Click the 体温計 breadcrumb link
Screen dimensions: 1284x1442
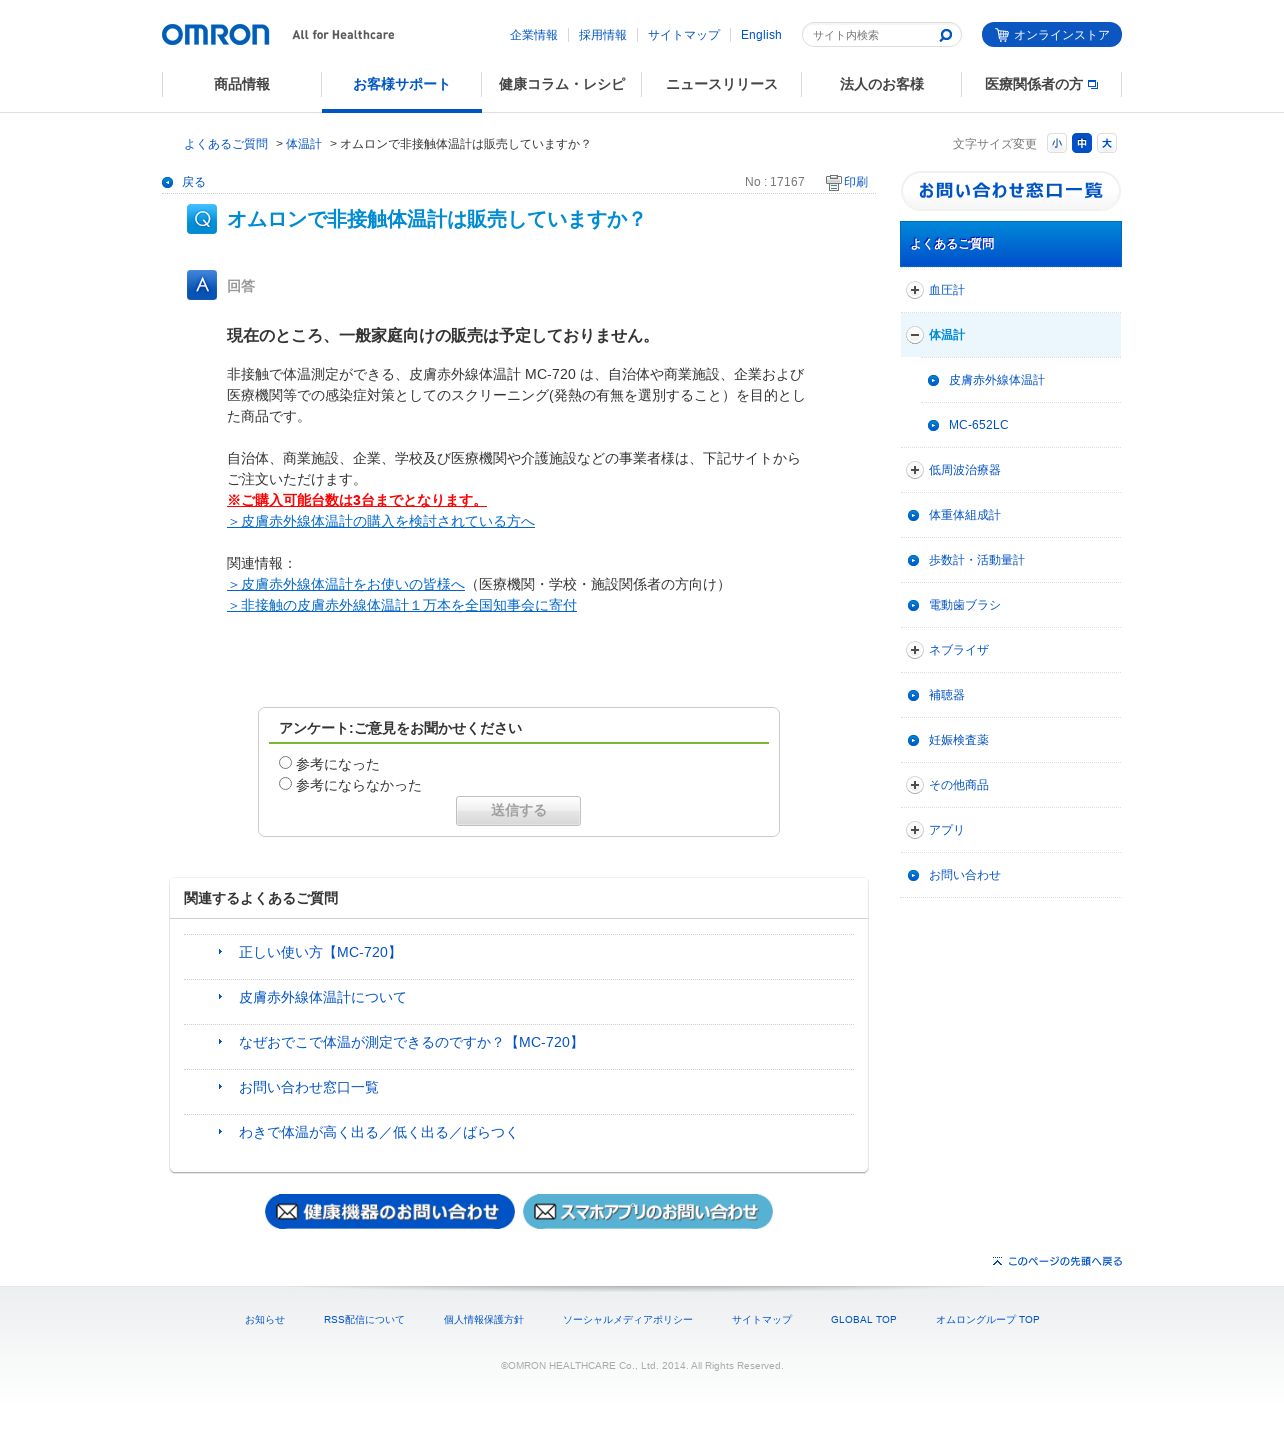point(304,144)
